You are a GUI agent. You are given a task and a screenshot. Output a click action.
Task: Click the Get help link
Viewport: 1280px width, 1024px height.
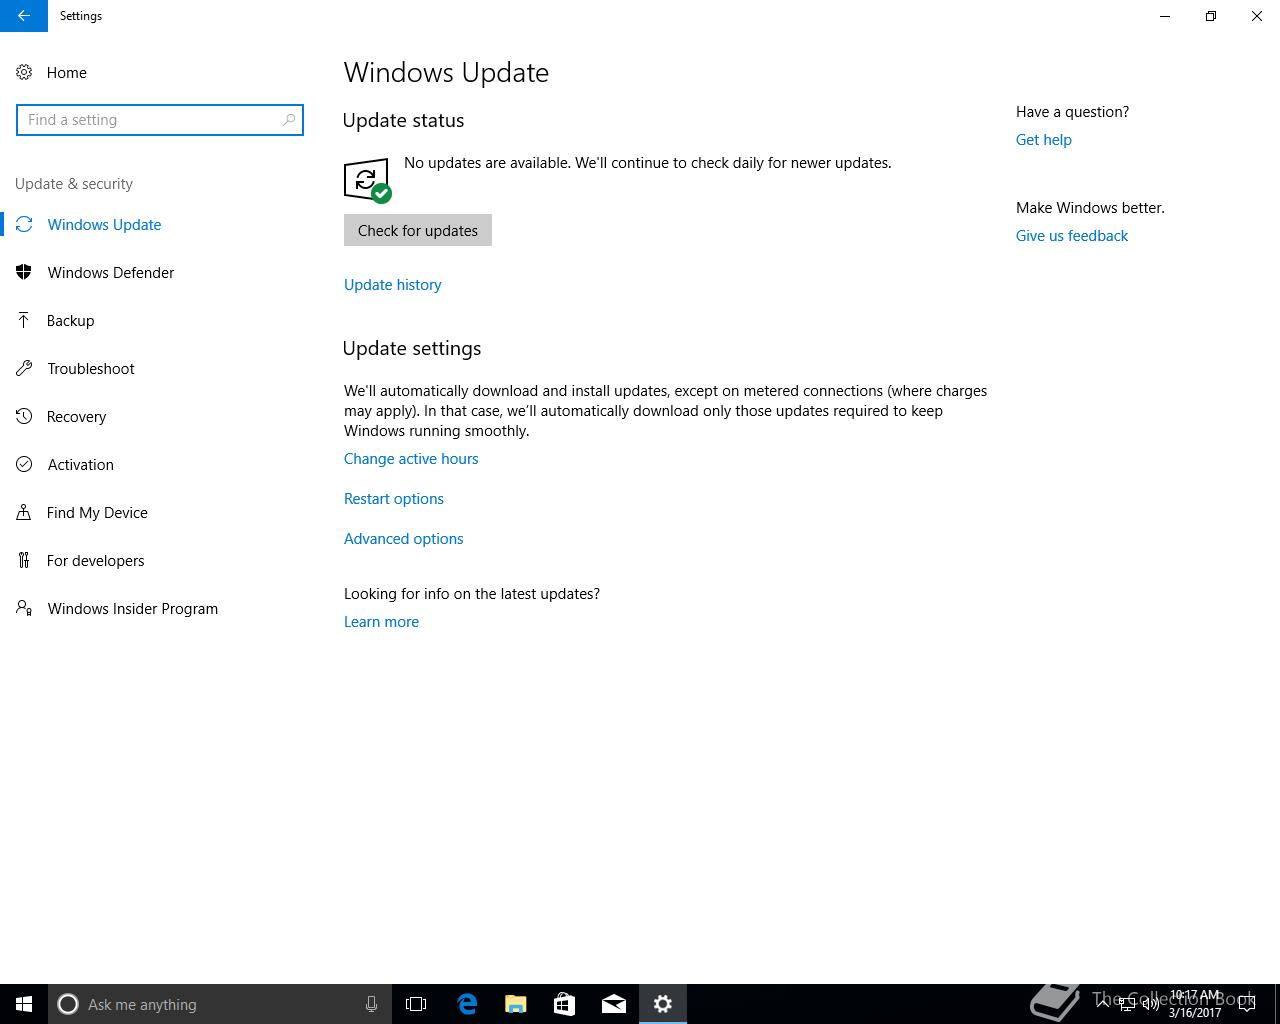tap(1044, 140)
